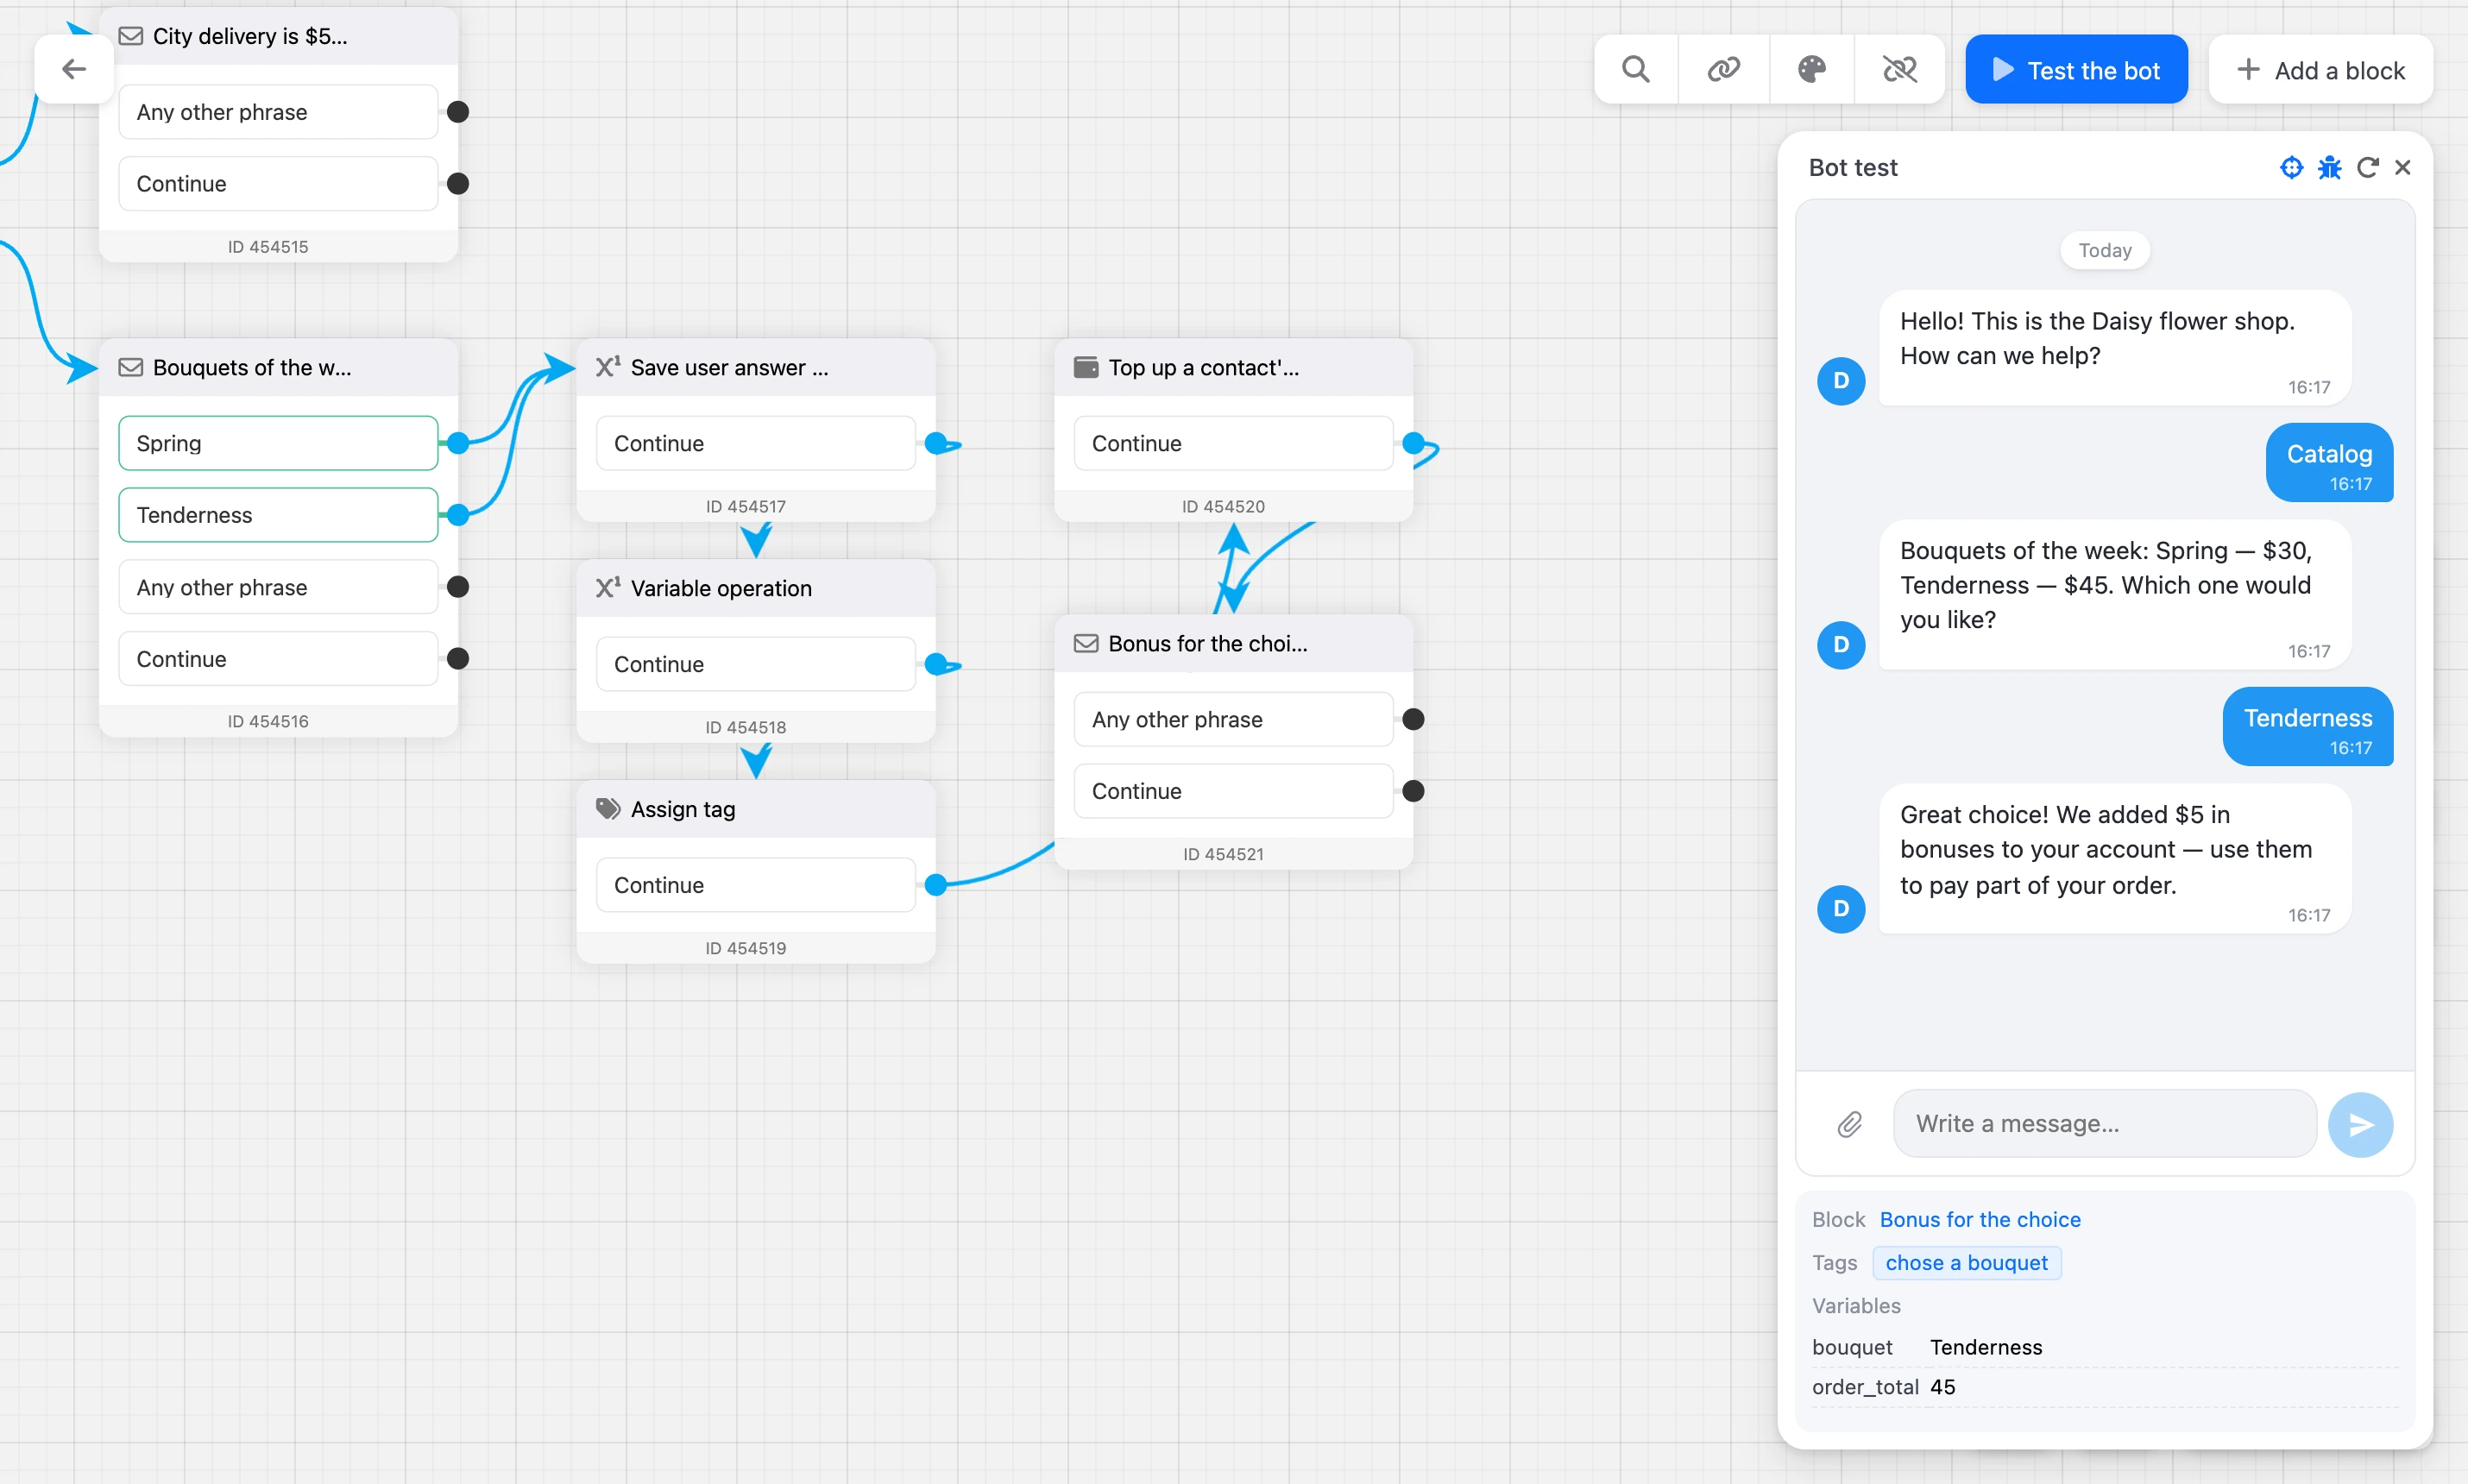Click the Tenderness option's blue connector dot

pos(458,515)
